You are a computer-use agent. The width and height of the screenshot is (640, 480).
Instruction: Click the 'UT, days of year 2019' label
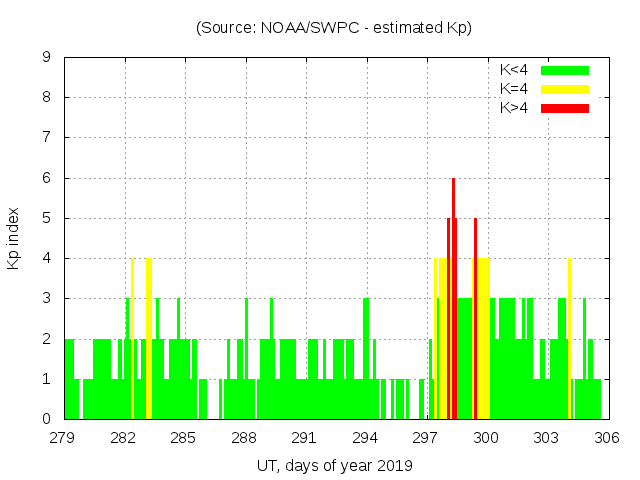(x=334, y=465)
